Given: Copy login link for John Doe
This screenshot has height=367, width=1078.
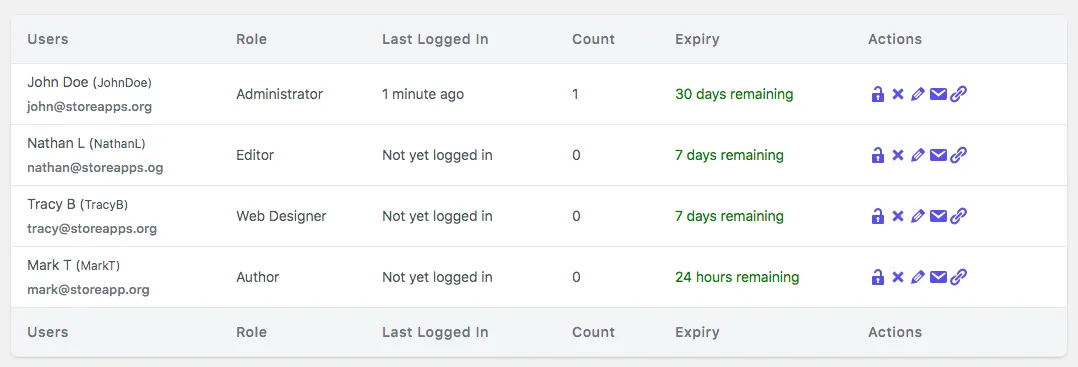Looking at the screenshot, I should [958, 94].
